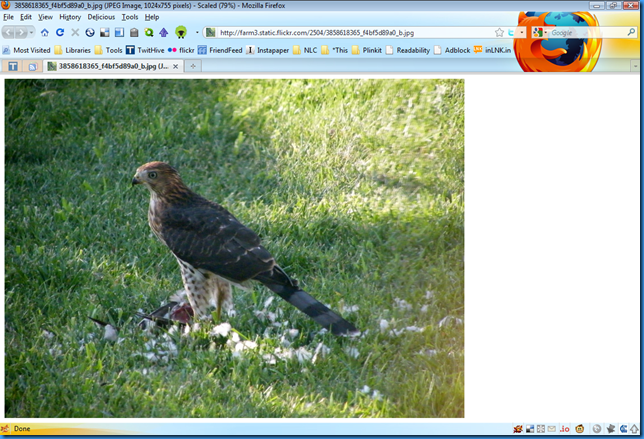Click the Readability bookmarklet
The height and width of the screenshot is (439, 644).
(408, 50)
